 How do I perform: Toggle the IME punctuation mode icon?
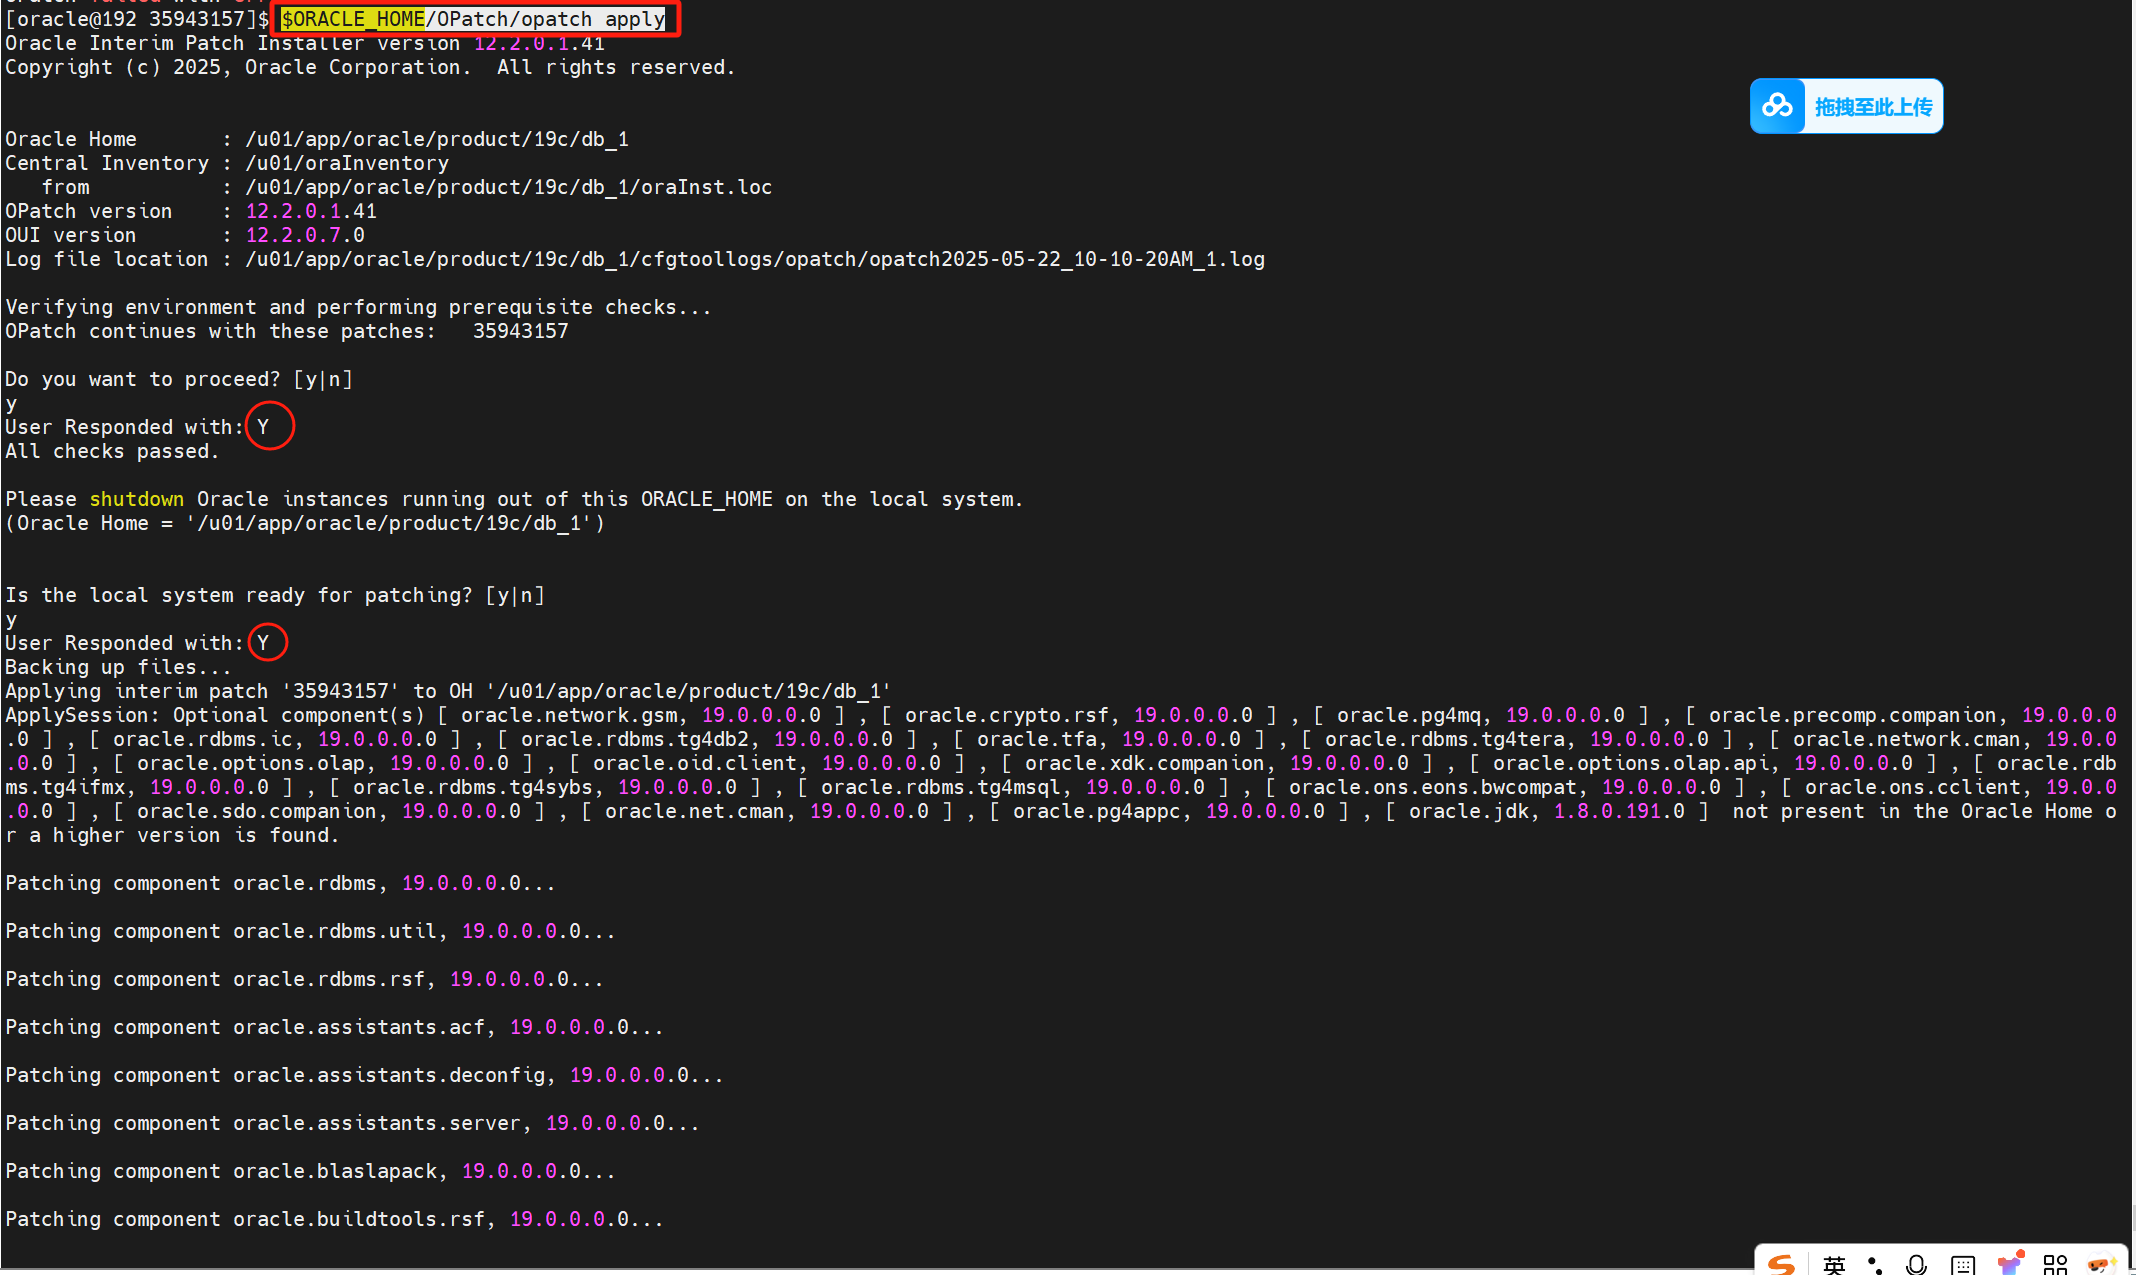tap(1875, 1265)
